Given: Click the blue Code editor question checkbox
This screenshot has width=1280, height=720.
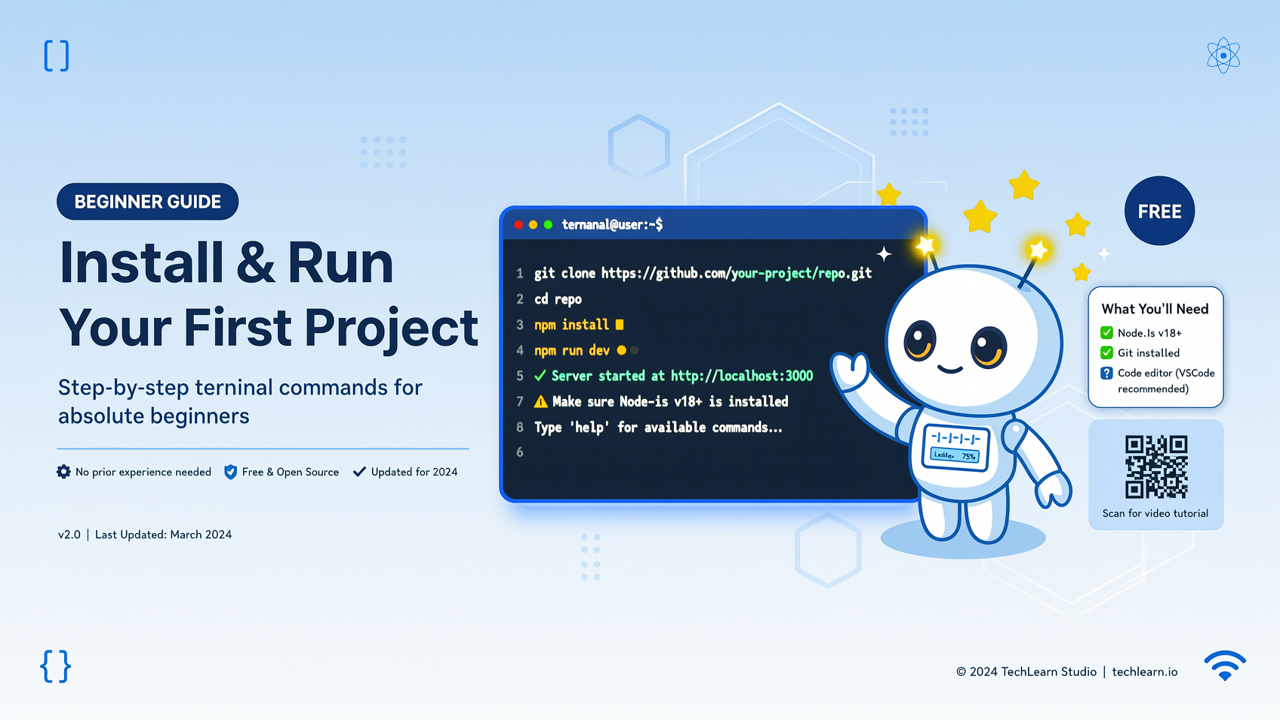Looking at the screenshot, I should 1107,373.
